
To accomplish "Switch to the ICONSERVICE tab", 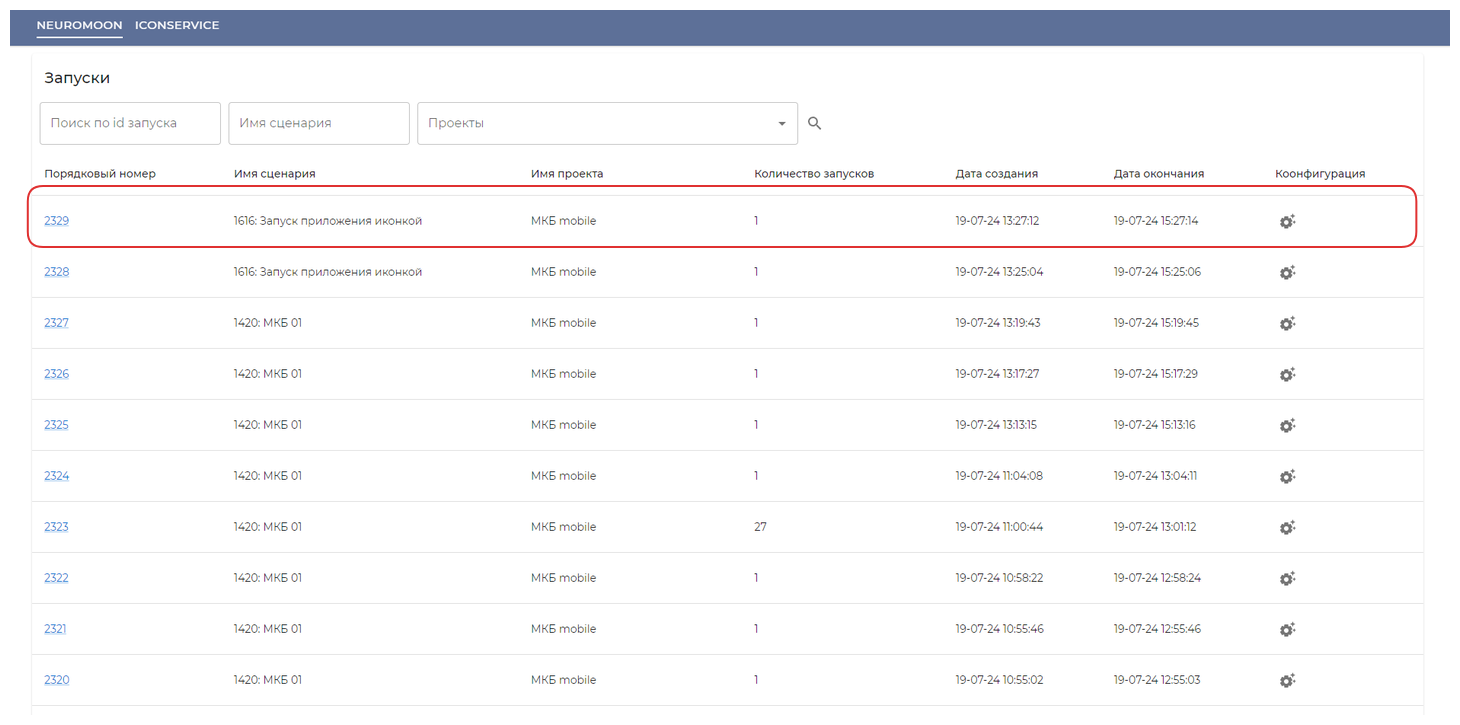I will 177,25.
